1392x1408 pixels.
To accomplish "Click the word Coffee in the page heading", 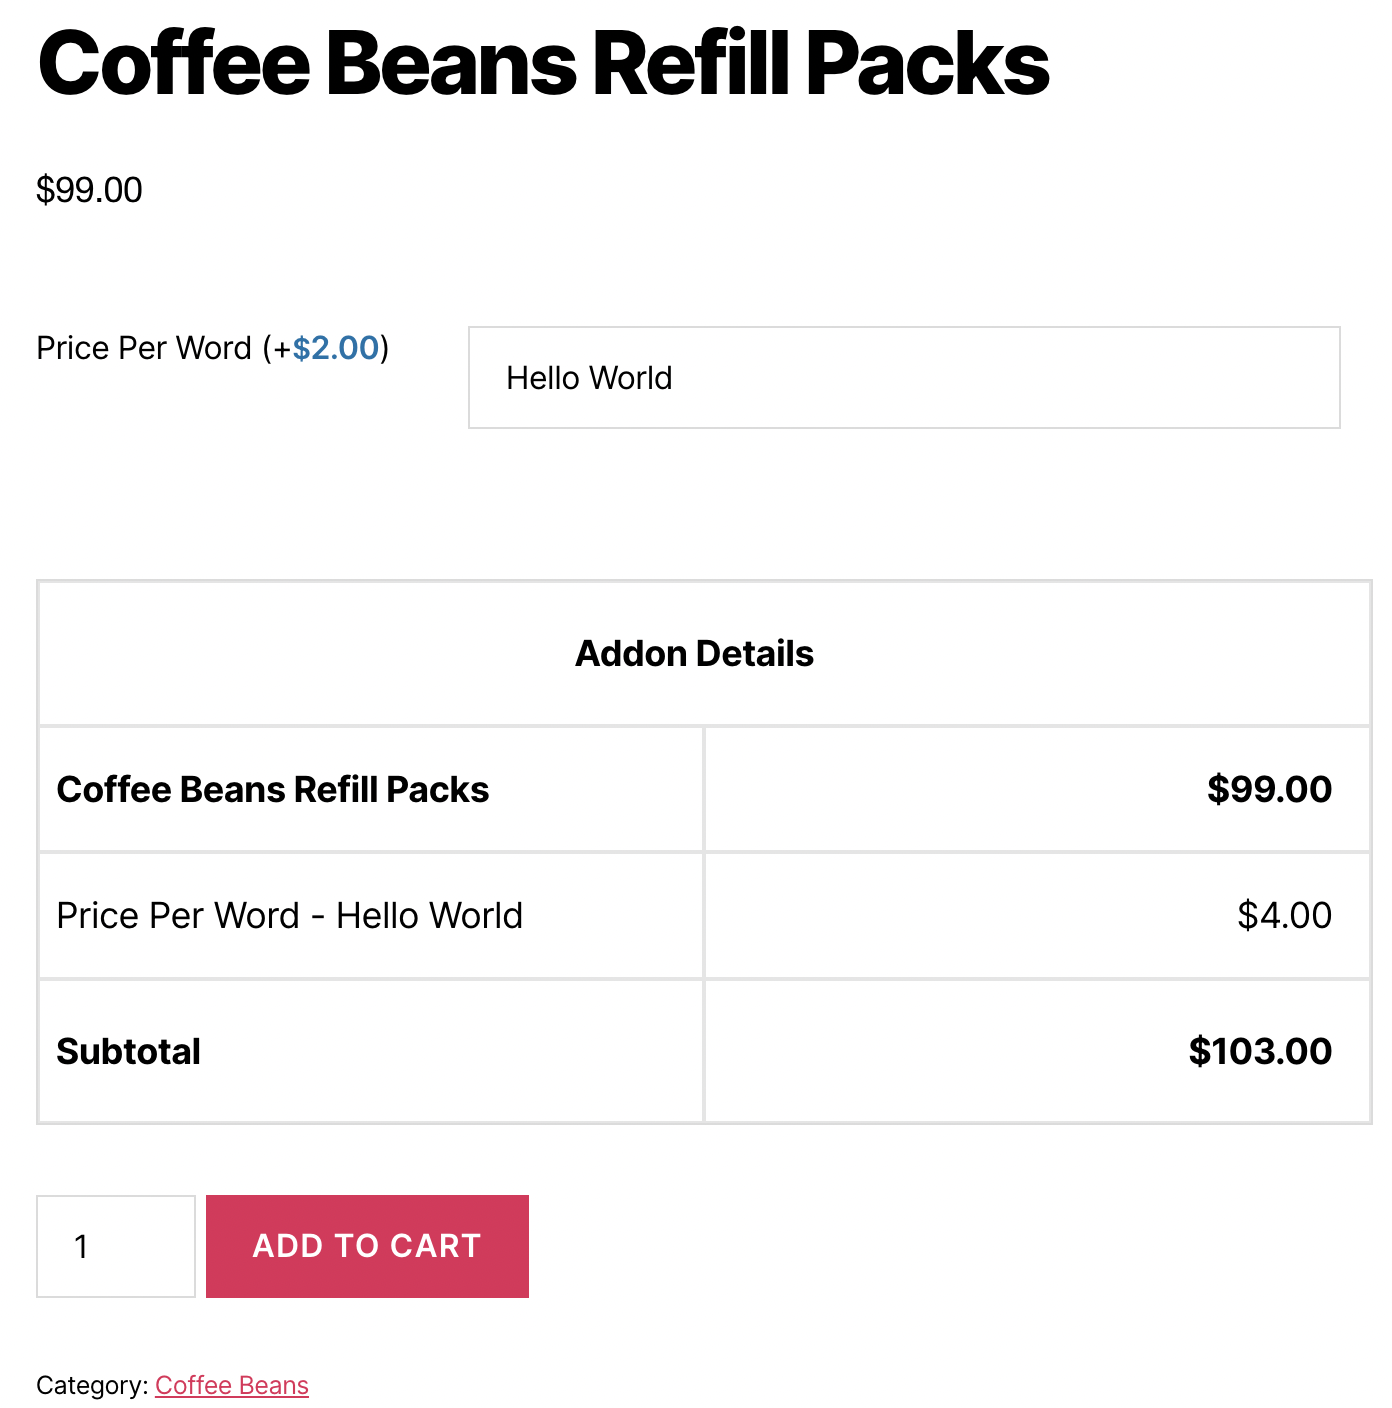I will tap(174, 64).
